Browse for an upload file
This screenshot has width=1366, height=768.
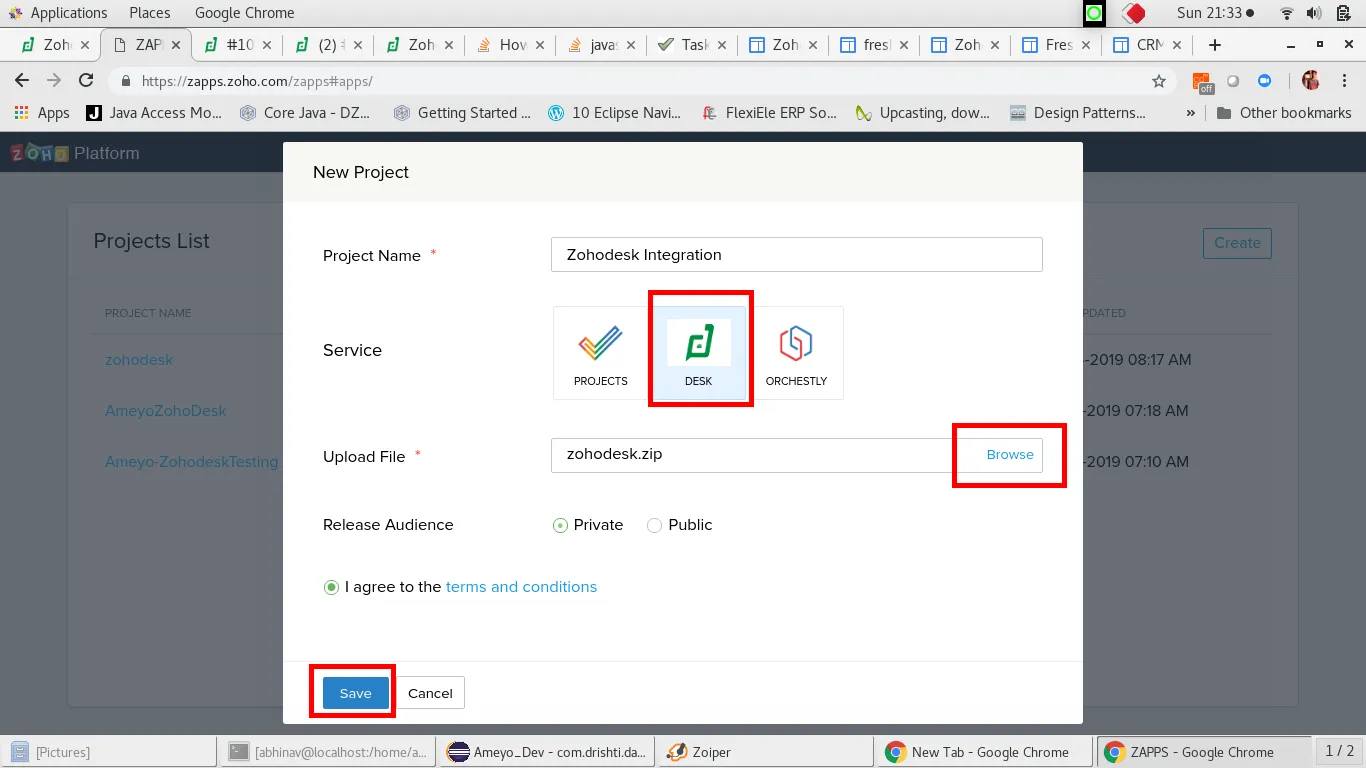[x=1010, y=454]
